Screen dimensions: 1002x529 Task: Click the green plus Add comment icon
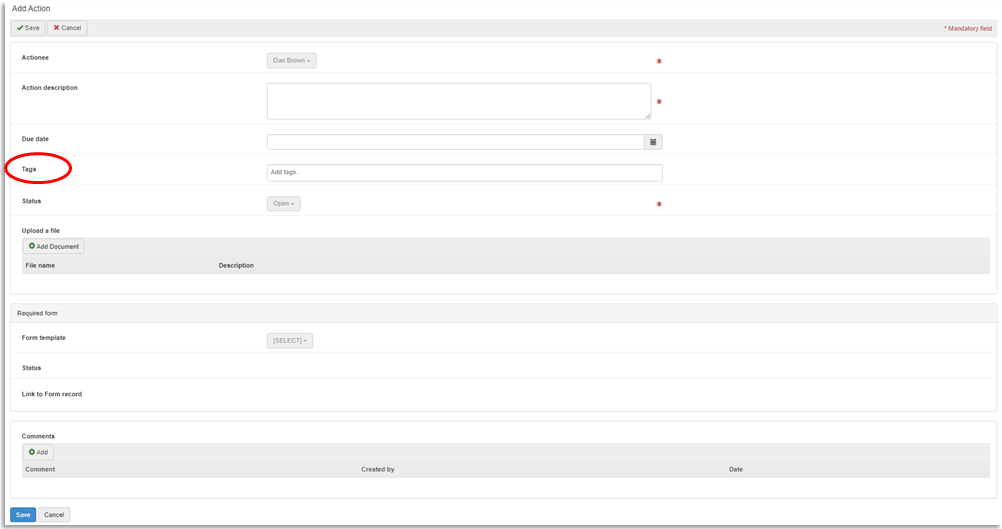point(32,452)
